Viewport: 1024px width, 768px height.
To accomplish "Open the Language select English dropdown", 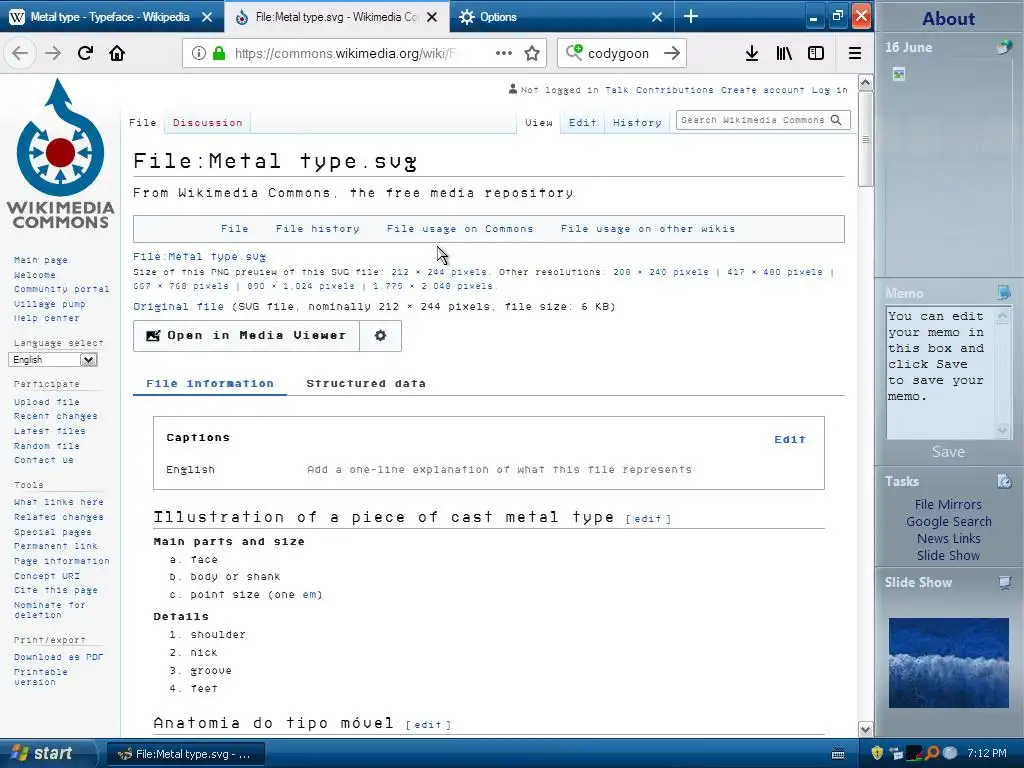I will point(53,360).
